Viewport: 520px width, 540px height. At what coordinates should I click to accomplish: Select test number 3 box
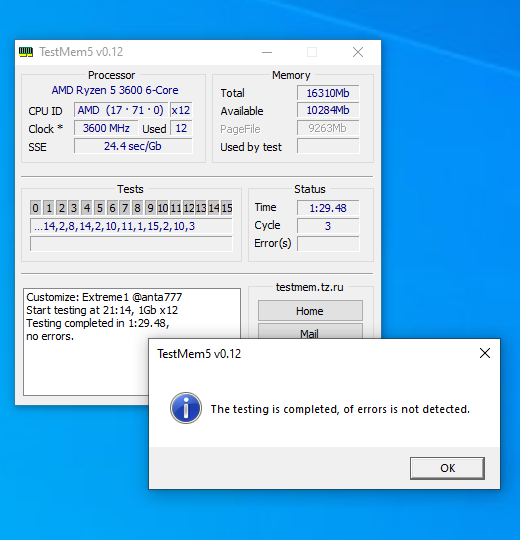pos(74,208)
